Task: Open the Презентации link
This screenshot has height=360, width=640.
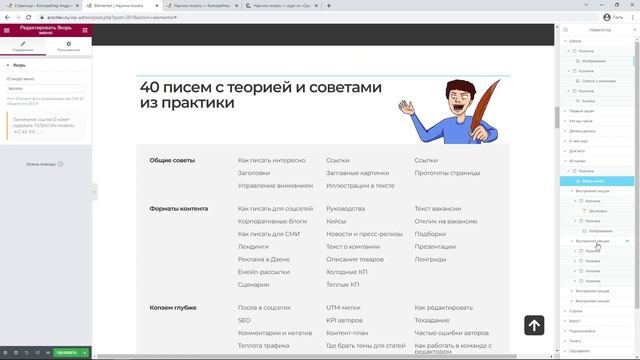Action: (435, 247)
